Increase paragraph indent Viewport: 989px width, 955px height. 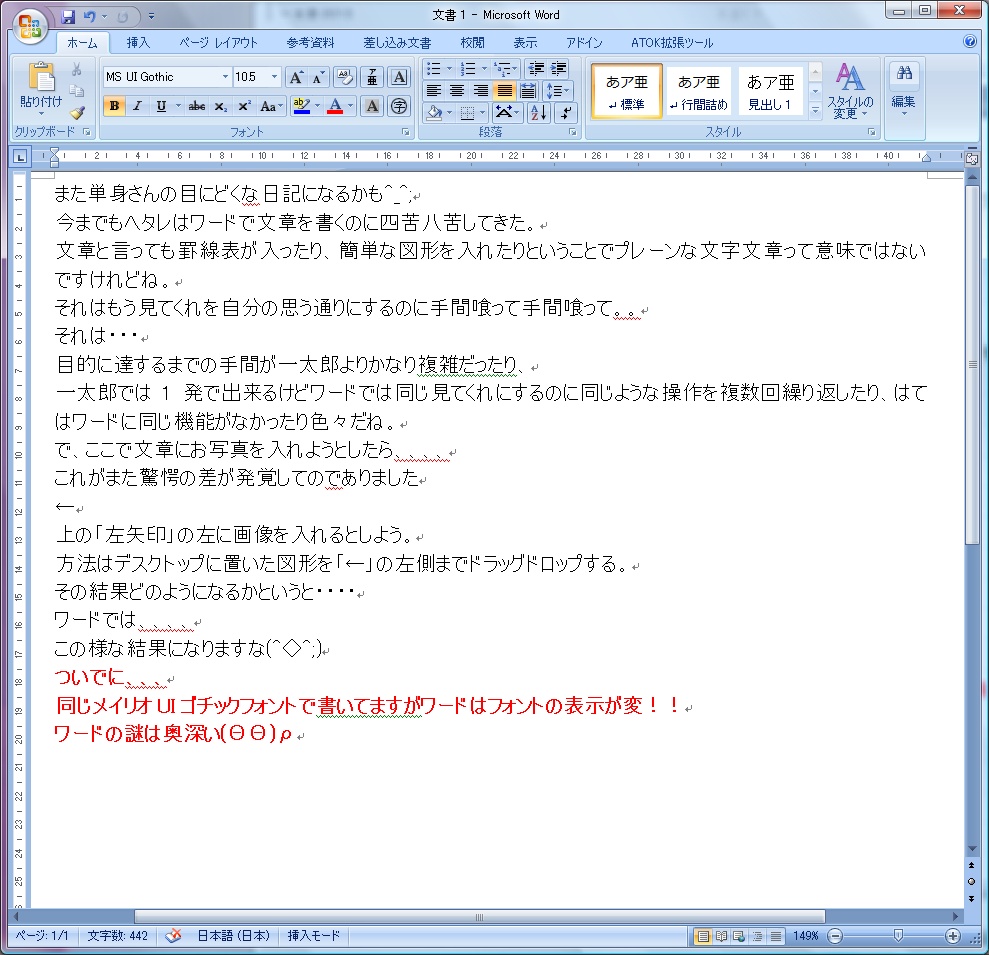coord(559,69)
